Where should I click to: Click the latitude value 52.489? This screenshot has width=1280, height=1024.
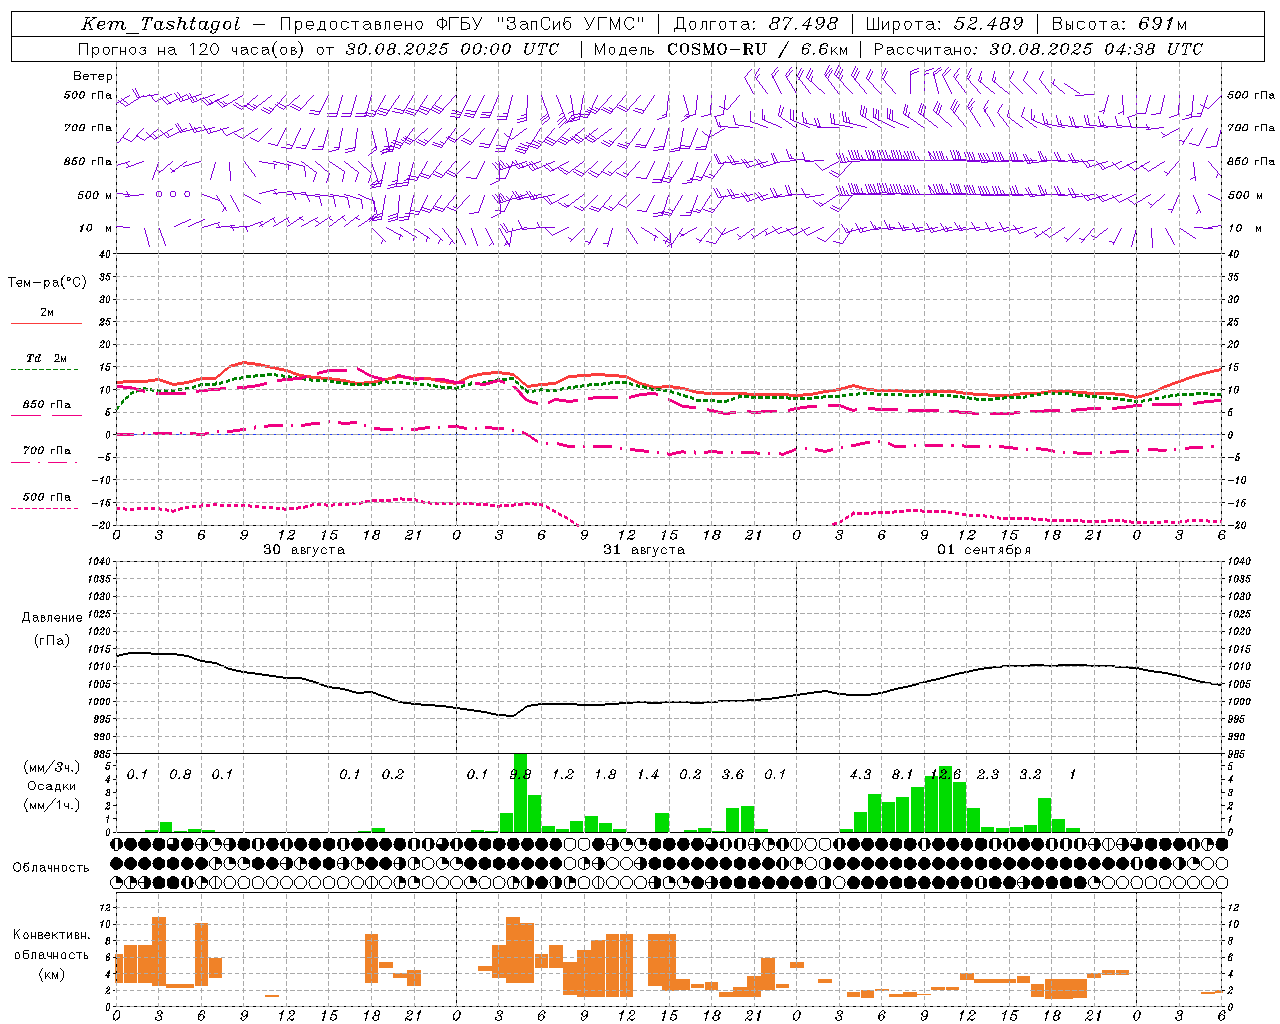click(988, 24)
